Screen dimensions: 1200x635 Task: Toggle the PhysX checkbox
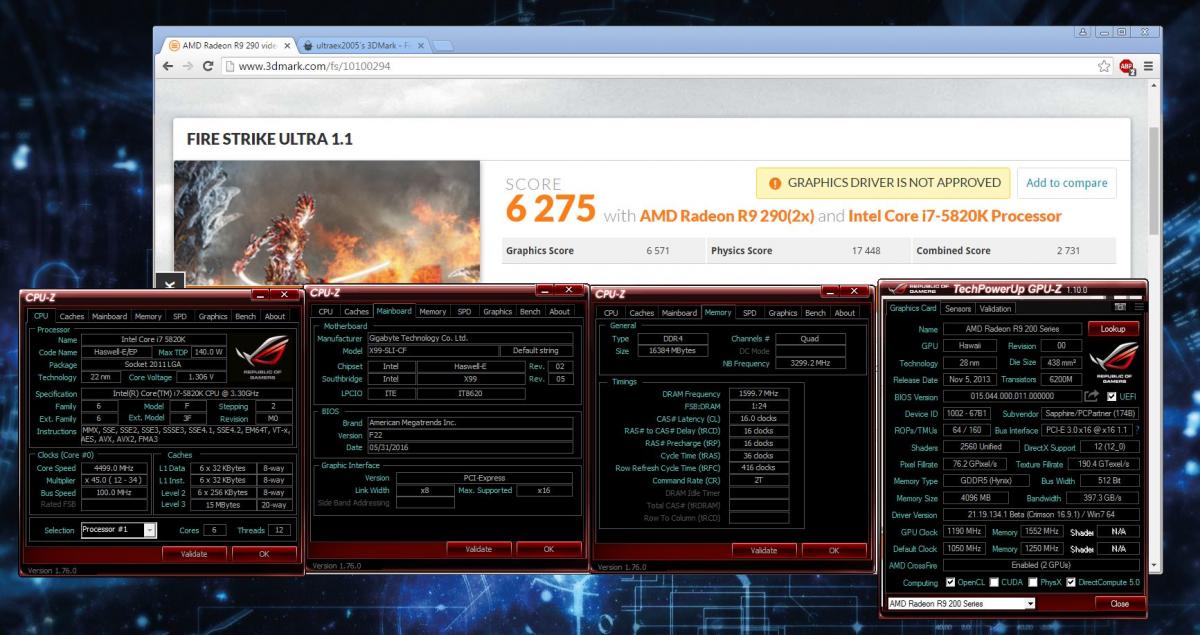[x=1033, y=582]
